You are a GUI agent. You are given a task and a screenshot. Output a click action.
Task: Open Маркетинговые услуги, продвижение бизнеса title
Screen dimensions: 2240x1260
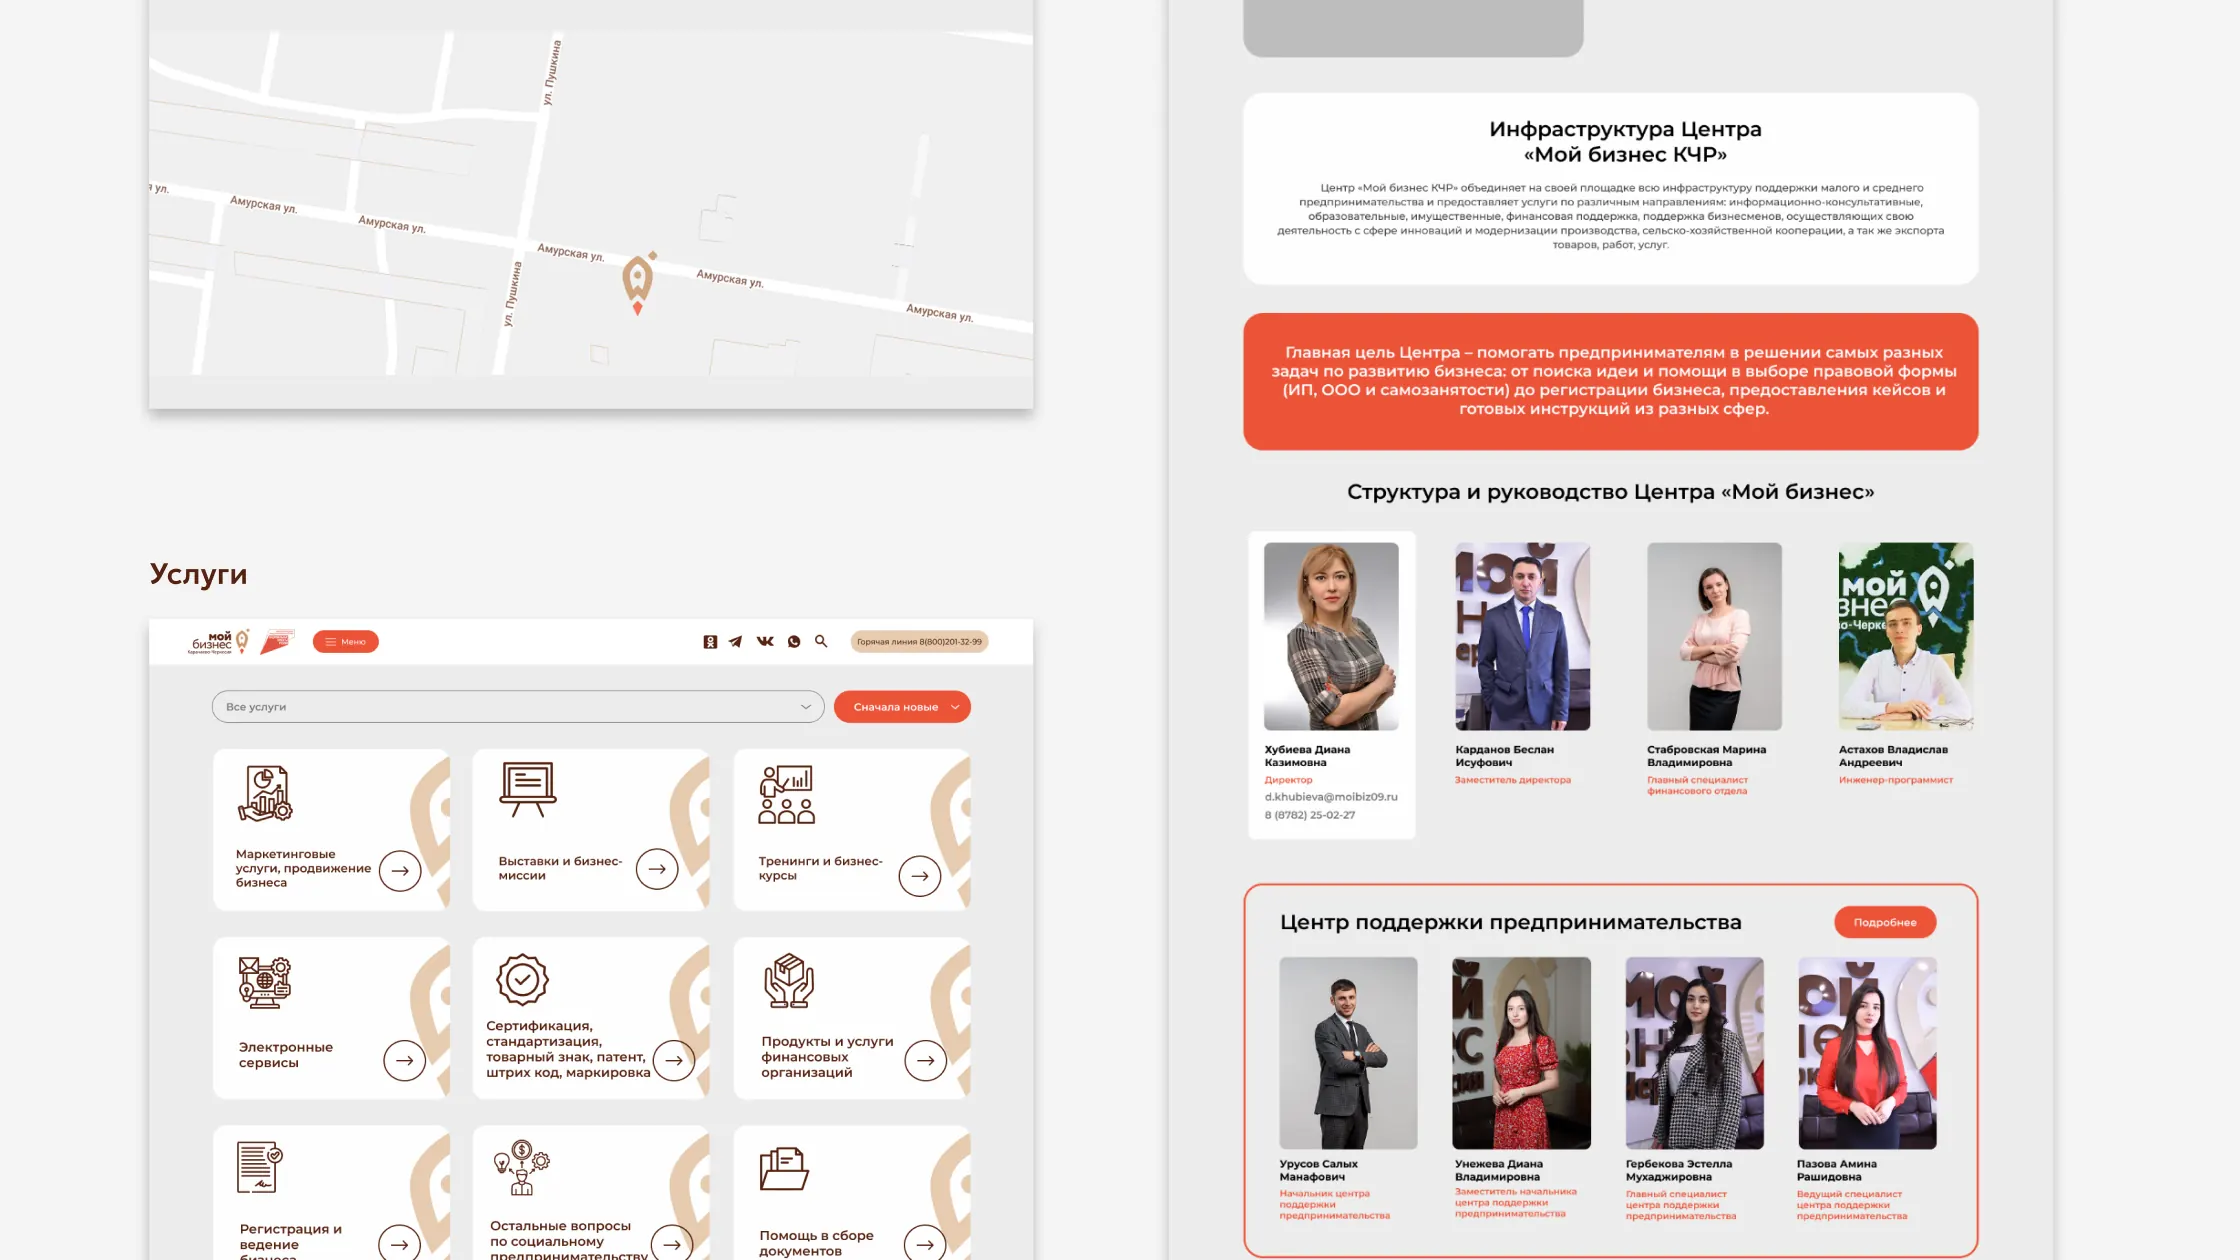point(303,868)
